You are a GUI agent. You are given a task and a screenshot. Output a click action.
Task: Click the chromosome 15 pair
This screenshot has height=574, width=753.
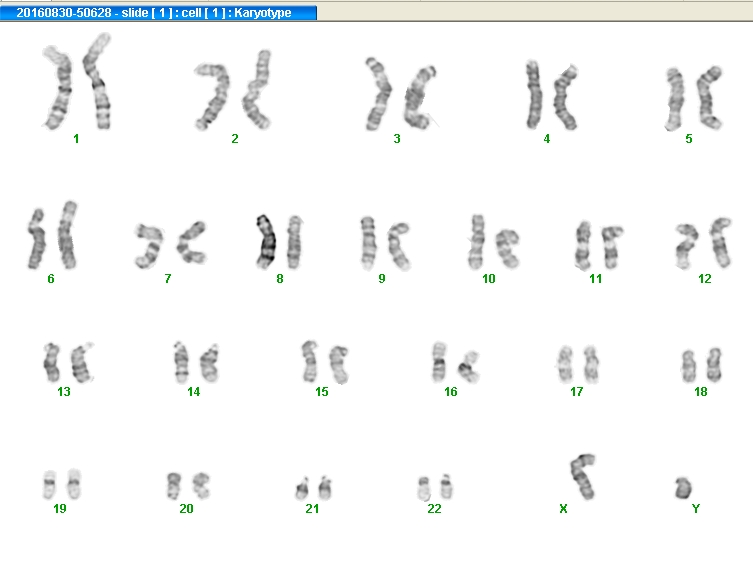(x=325, y=362)
